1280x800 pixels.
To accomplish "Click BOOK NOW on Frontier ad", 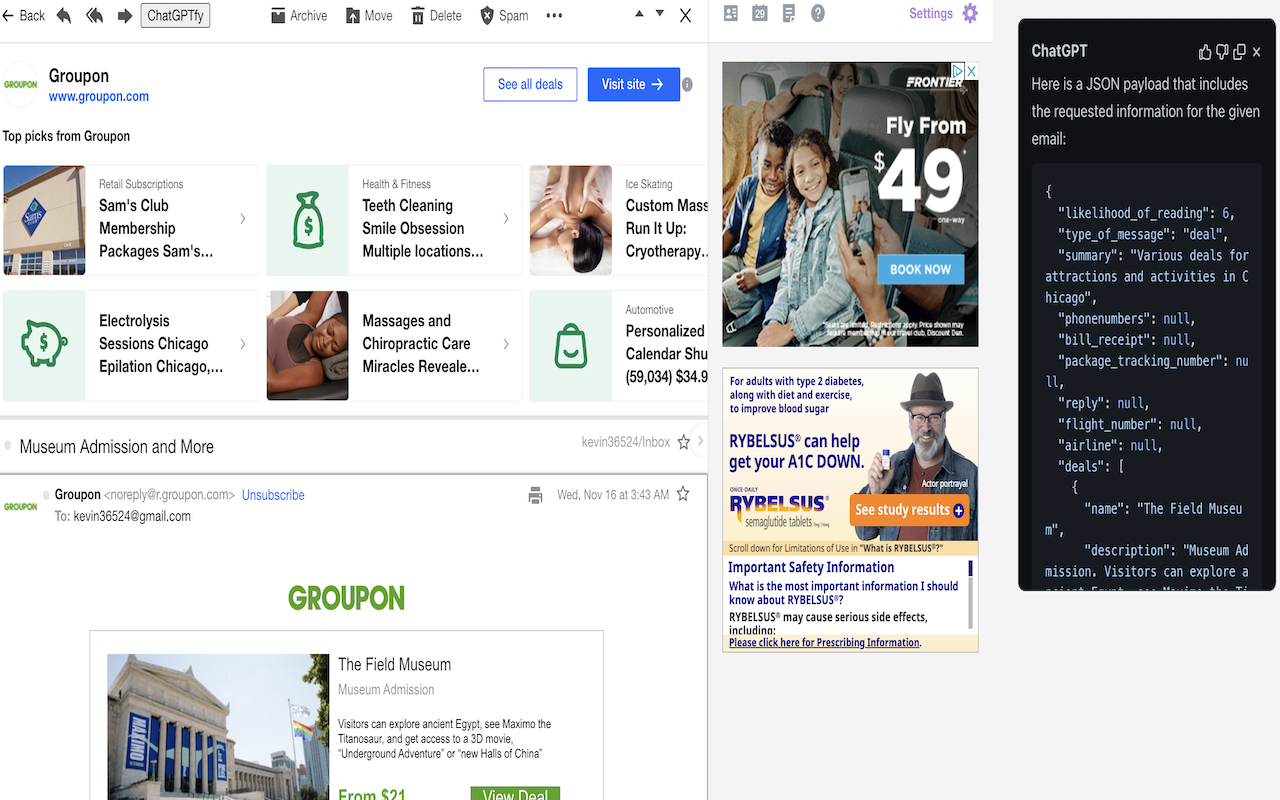I will 921,269.
